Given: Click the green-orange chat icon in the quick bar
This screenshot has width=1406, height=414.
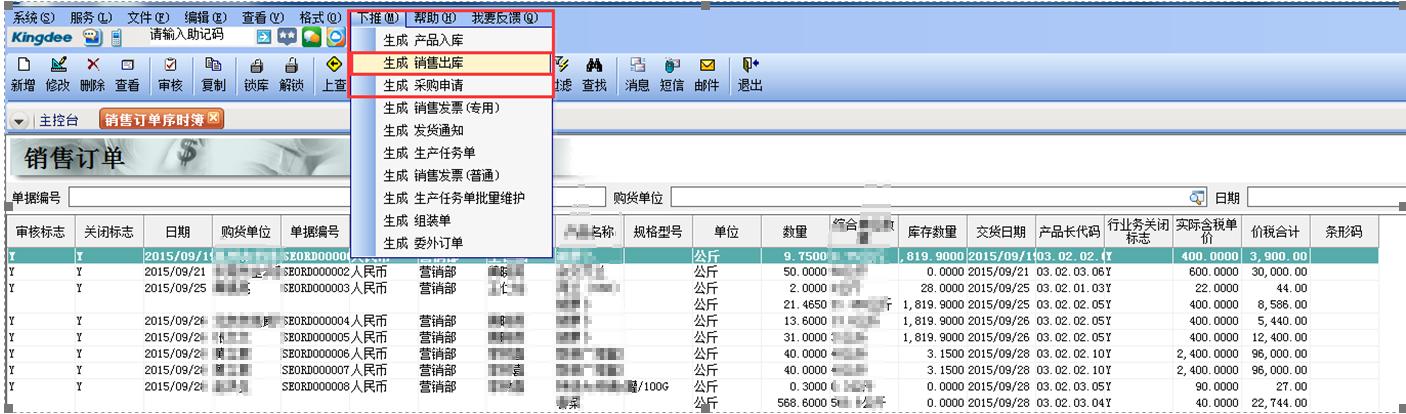Looking at the screenshot, I should click(311, 37).
